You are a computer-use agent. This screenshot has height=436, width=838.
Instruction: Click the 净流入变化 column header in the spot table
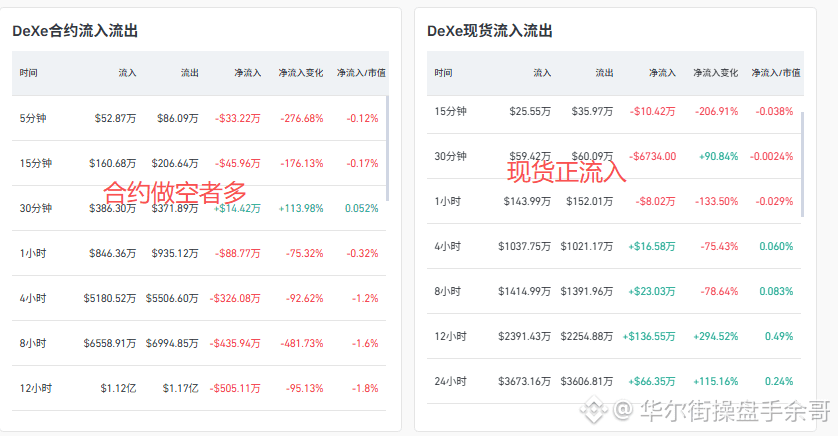coord(716,73)
